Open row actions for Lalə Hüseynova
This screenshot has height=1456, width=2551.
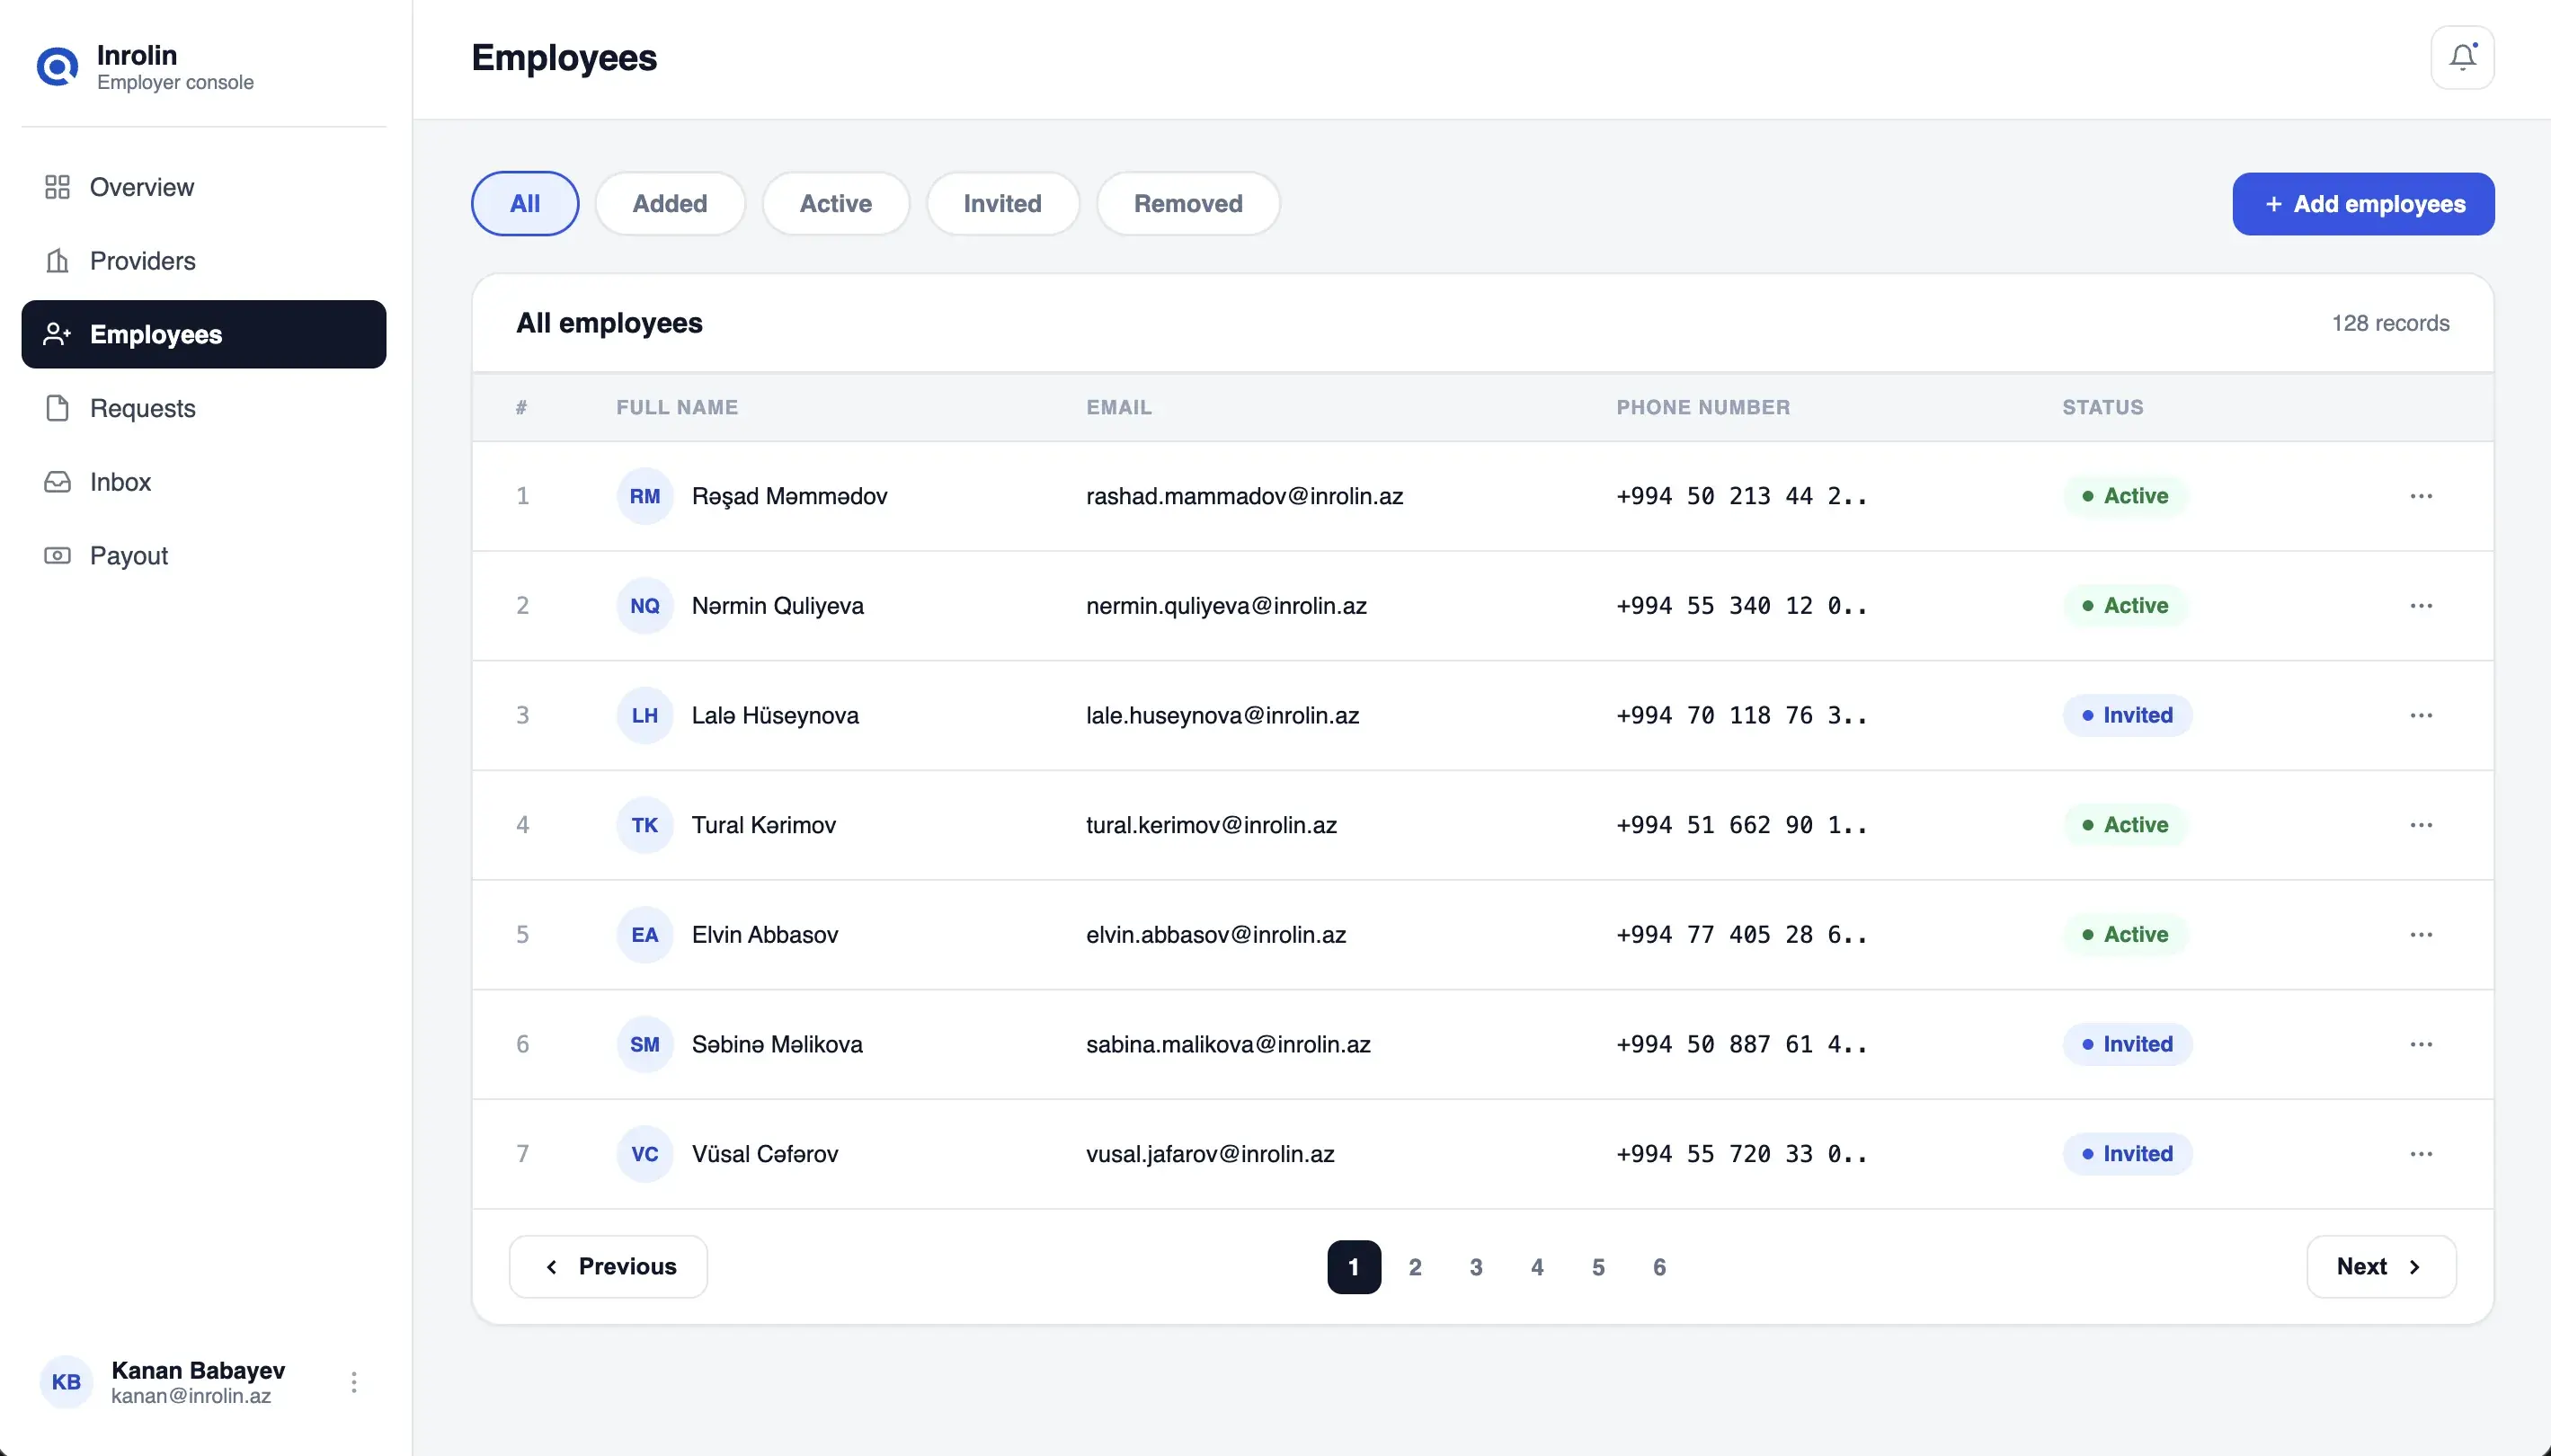2421,715
